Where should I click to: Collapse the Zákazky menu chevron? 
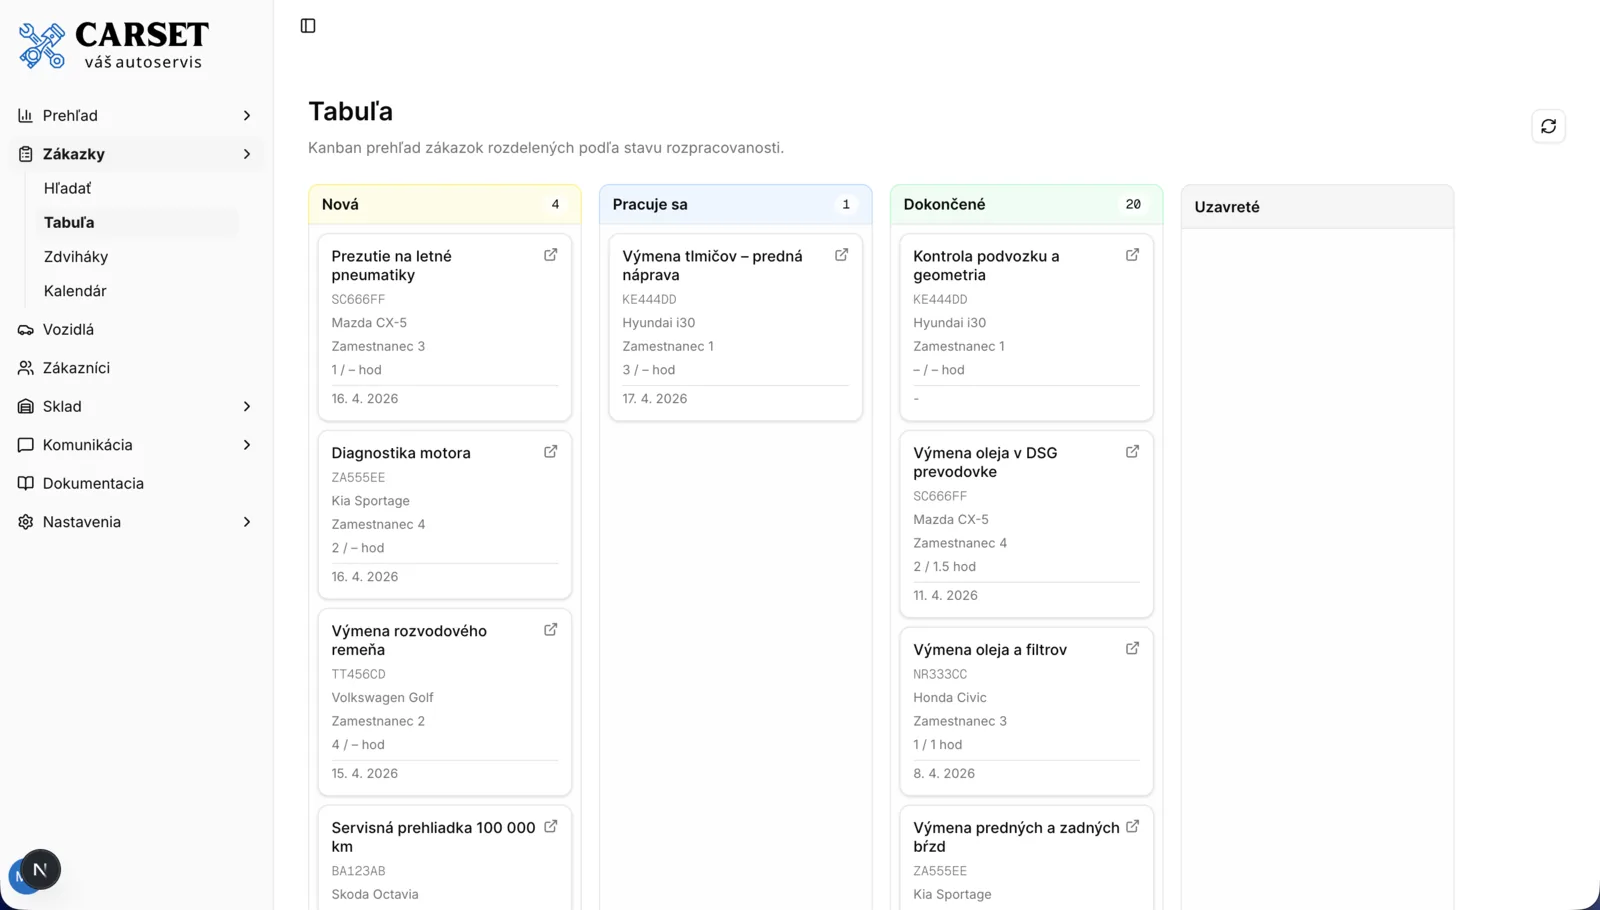pyautogui.click(x=247, y=154)
